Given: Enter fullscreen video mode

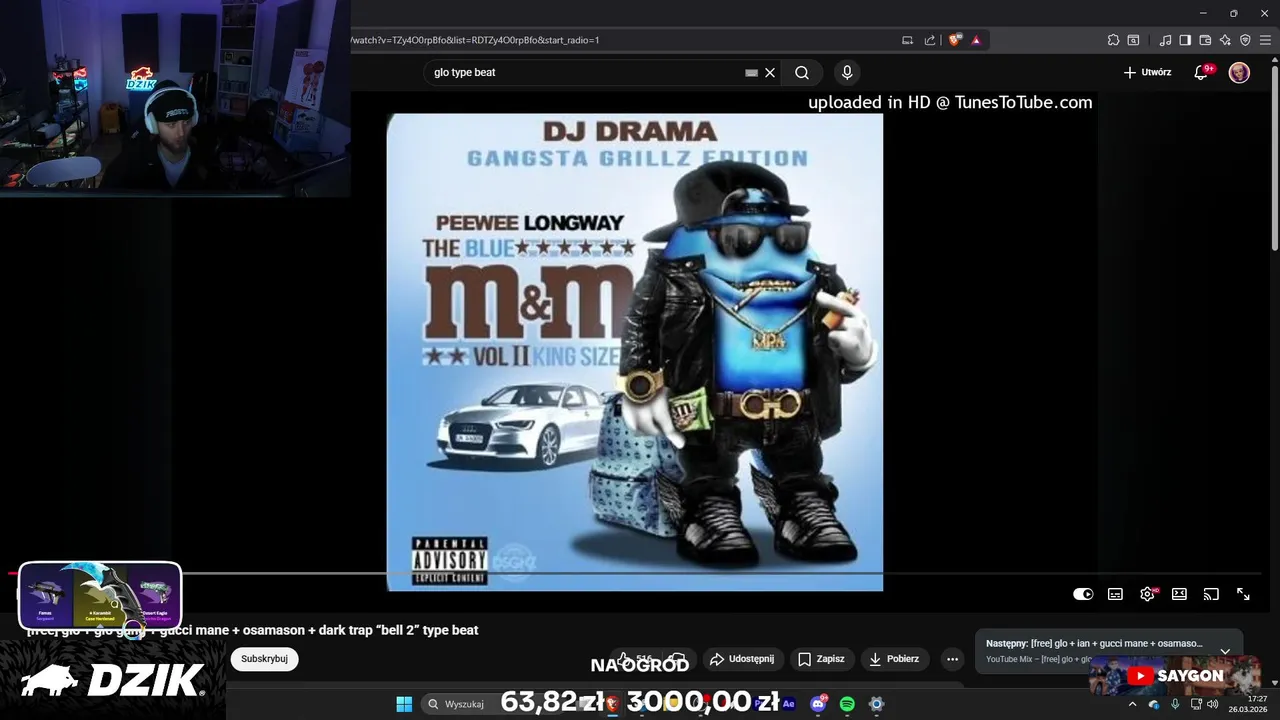Looking at the screenshot, I should pyautogui.click(x=1243, y=594).
